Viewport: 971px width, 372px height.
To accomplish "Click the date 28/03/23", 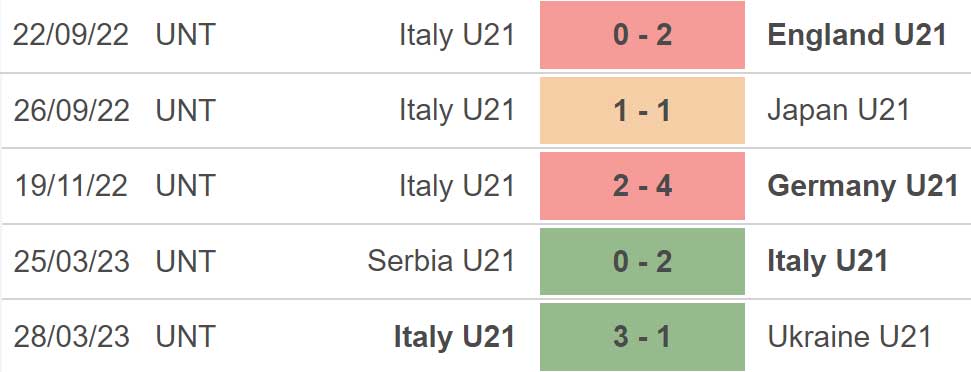I will [x=71, y=337].
